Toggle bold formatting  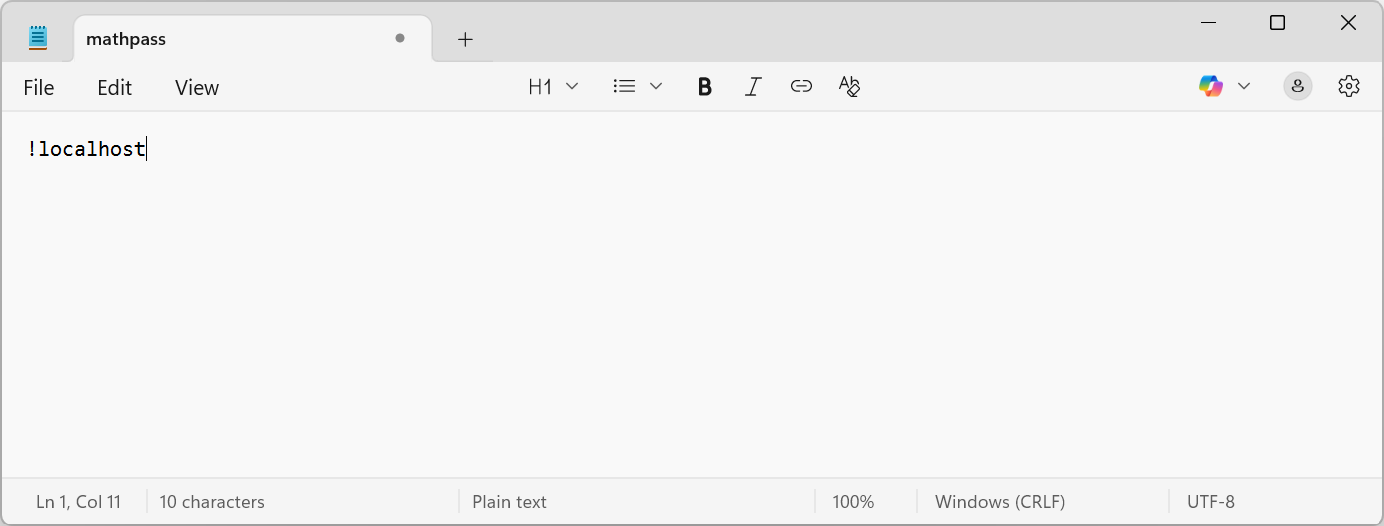pos(705,87)
